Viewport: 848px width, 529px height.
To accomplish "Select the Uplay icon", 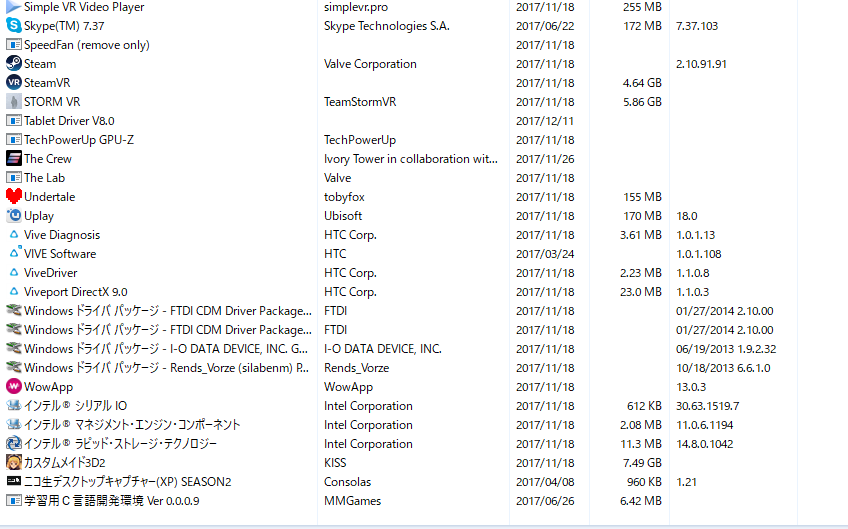I will 14,216.
